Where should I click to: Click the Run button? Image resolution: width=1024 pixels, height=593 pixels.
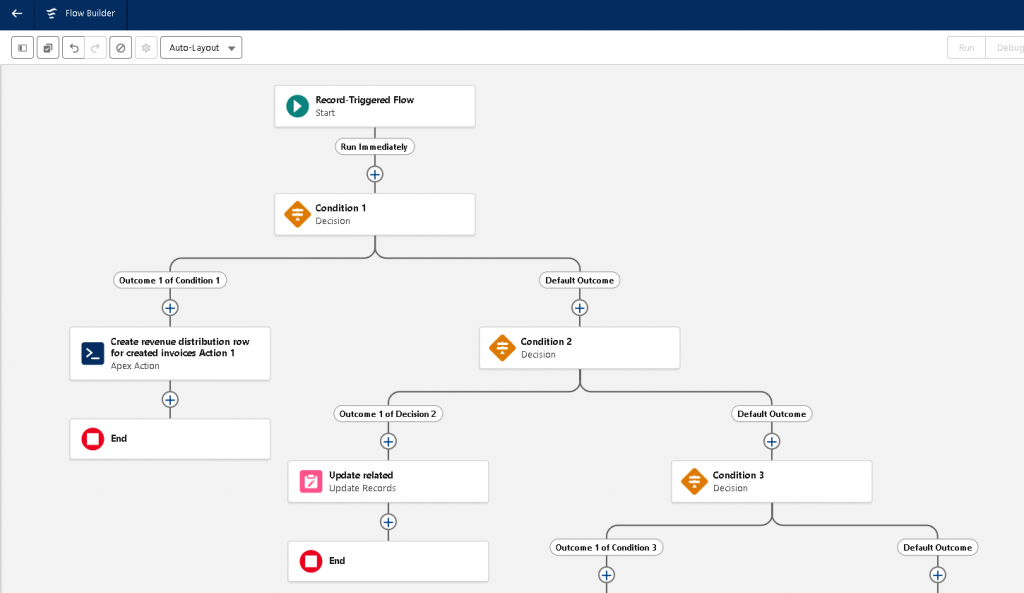pos(966,48)
